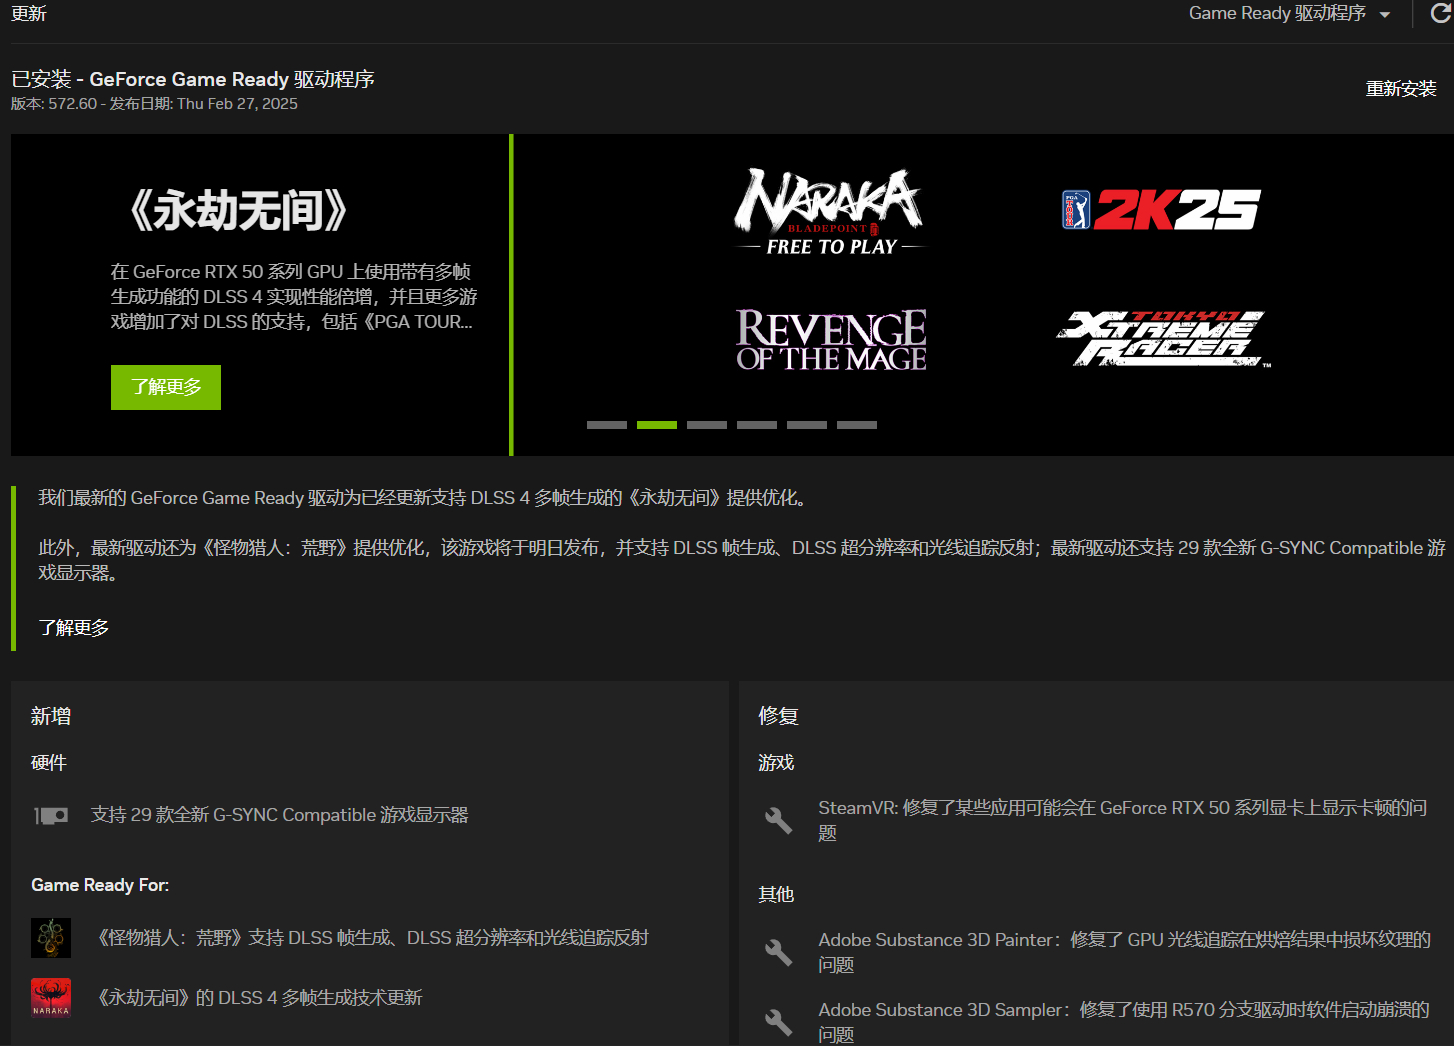Select text 支持 29 款全新 G-SYNC Compatible 游戏显示器
This screenshot has width=1454, height=1046.
(280, 815)
